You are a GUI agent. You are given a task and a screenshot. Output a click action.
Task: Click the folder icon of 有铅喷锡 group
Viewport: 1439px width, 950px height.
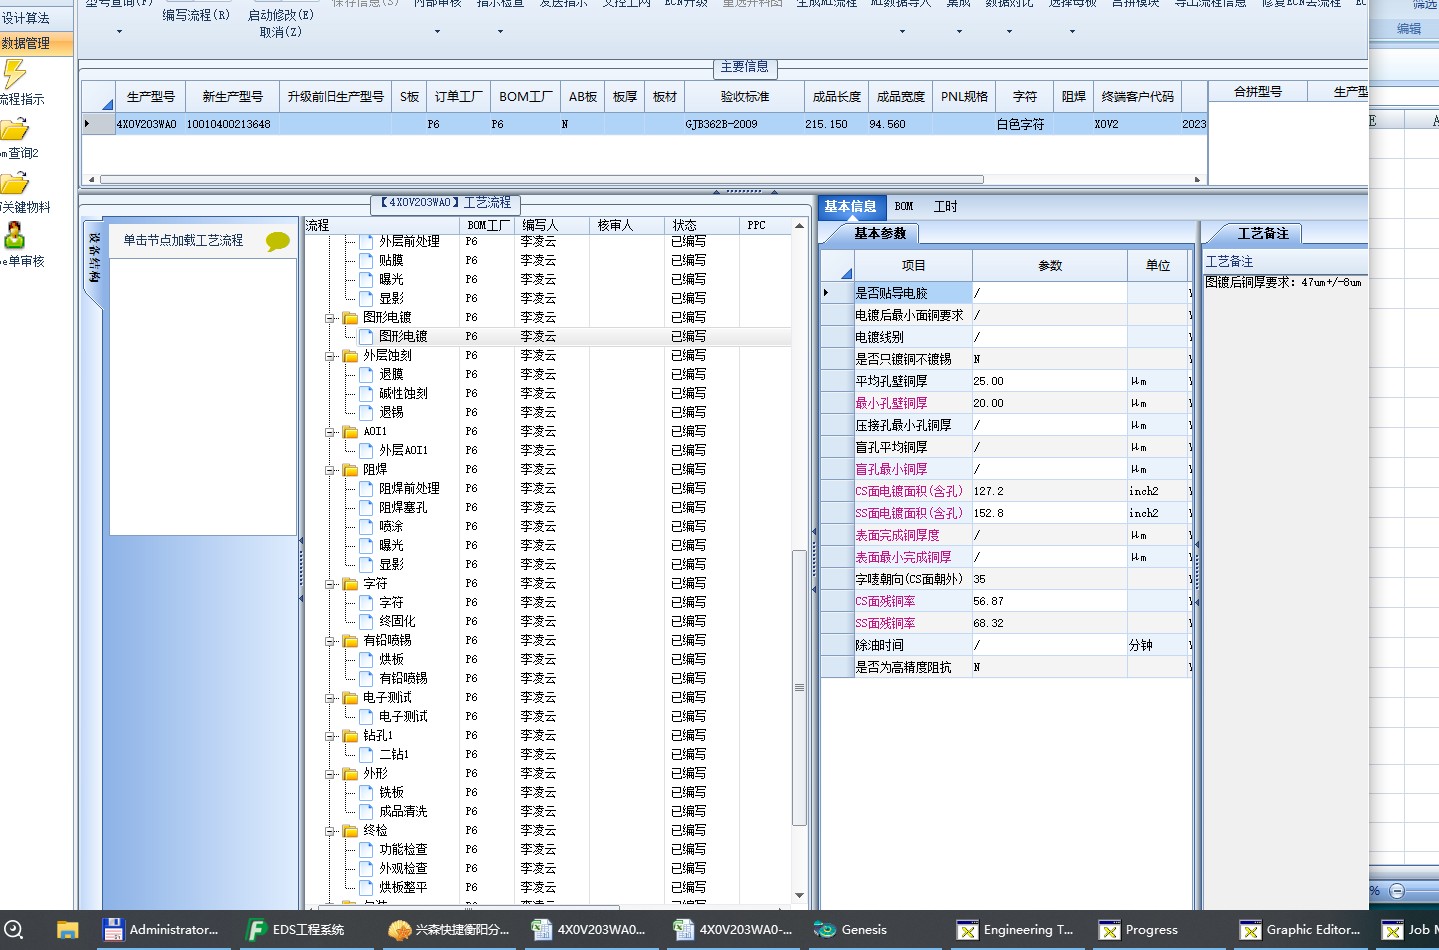(350, 640)
